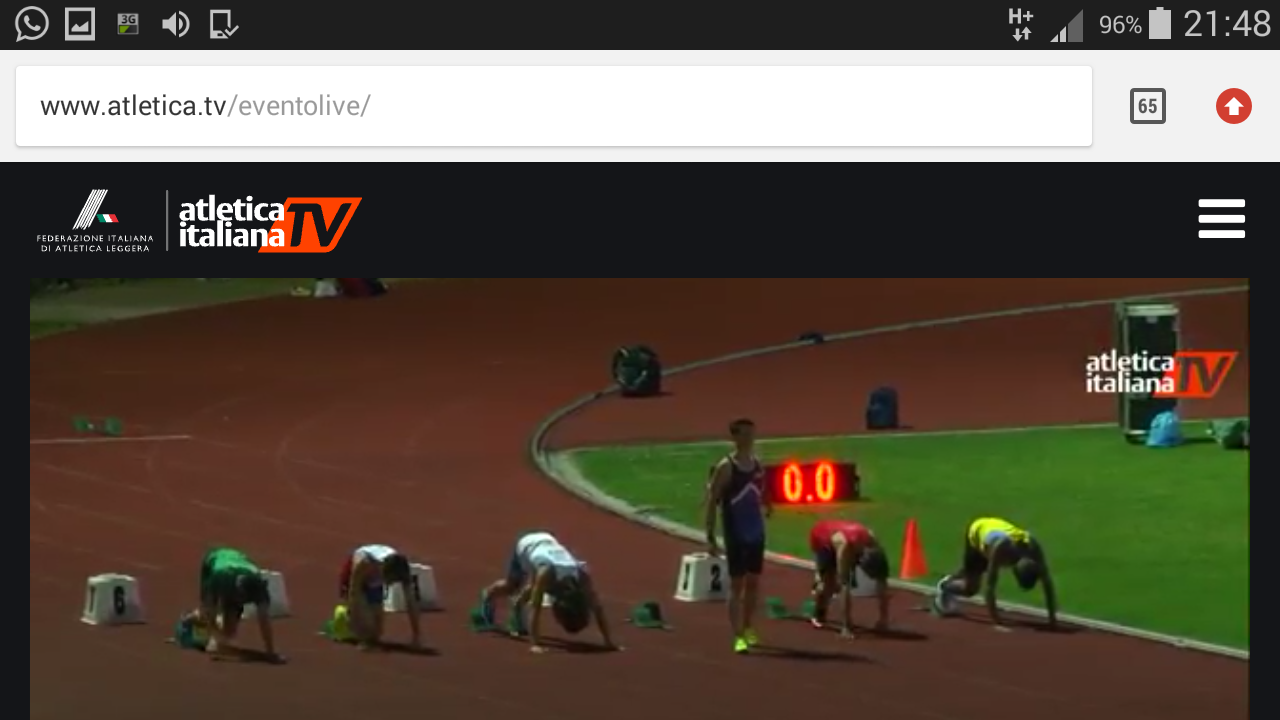Tap the H+ mobile data indicator
Viewport: 1280px width, 720px height.
[1021, 24]
